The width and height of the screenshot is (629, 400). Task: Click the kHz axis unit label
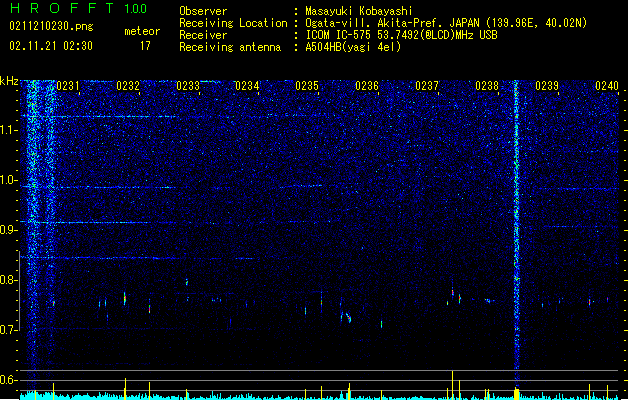pos(9,81)
